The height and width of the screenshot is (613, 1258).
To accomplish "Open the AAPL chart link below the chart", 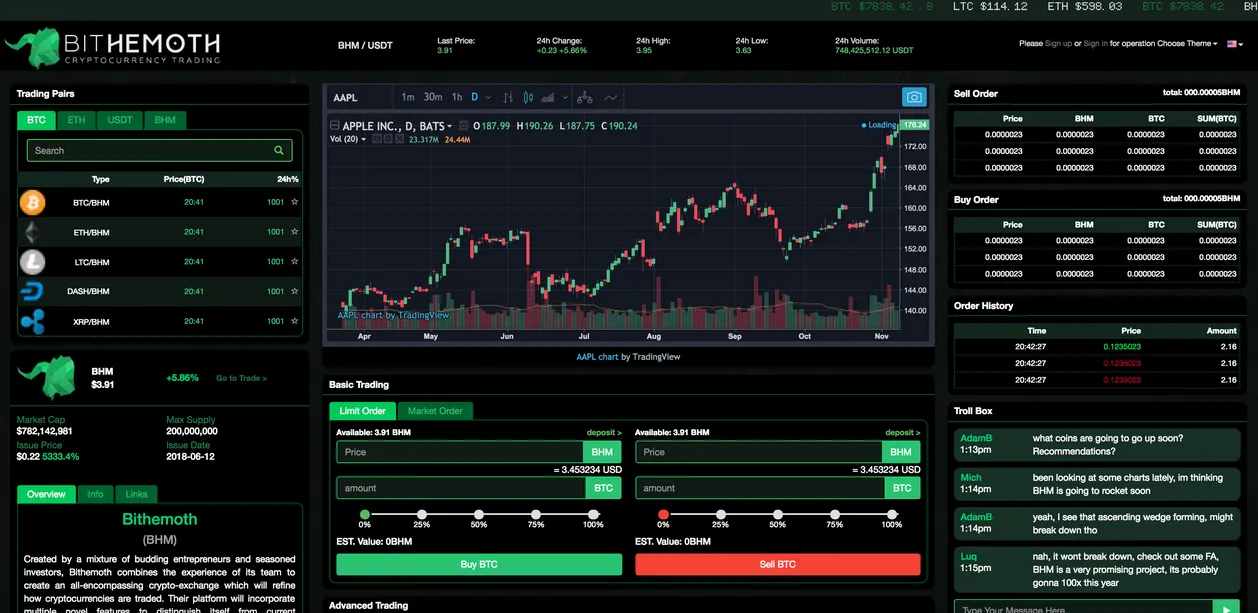I will (x=597, y=357).
